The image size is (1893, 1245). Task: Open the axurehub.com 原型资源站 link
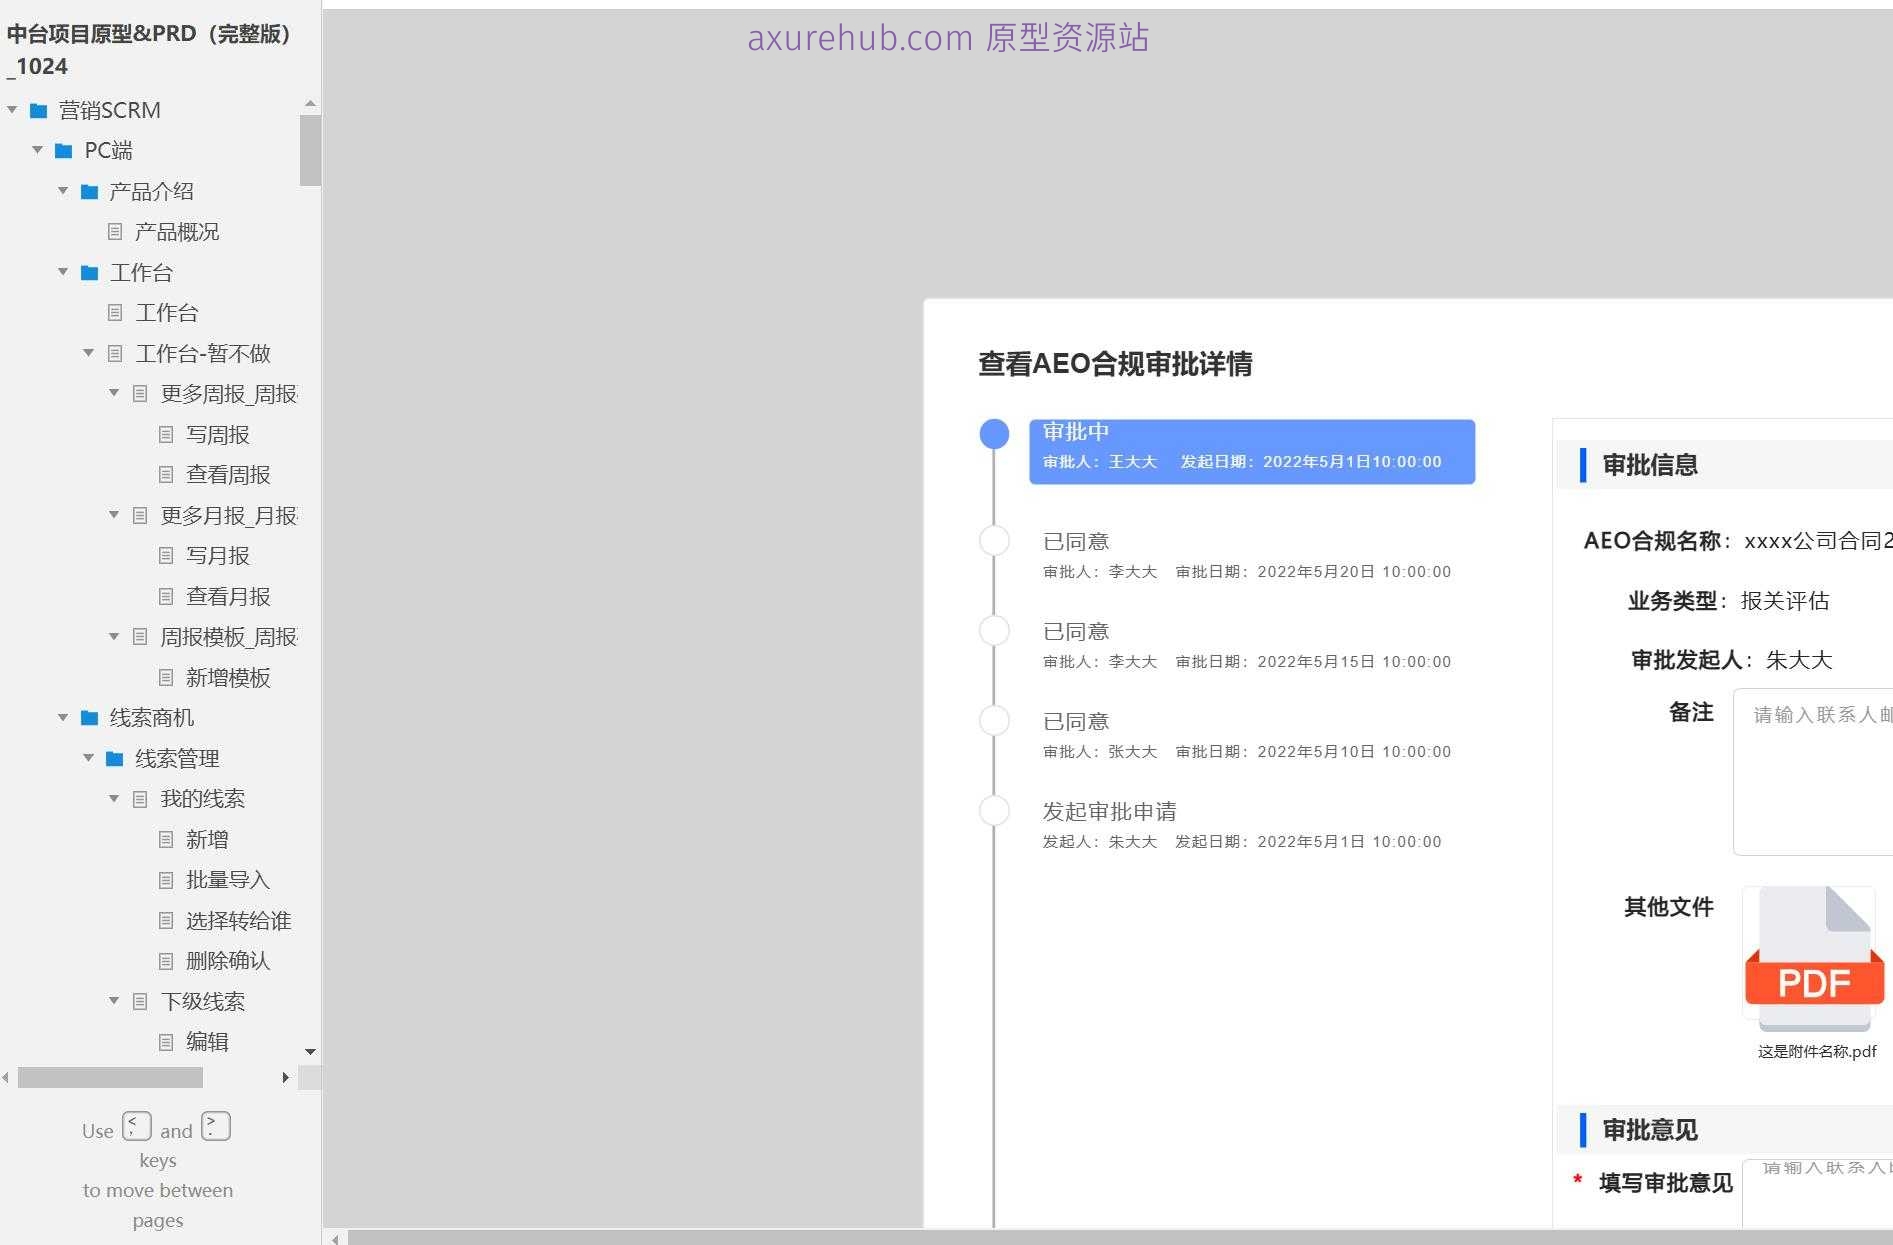click(x=948, y=38)
